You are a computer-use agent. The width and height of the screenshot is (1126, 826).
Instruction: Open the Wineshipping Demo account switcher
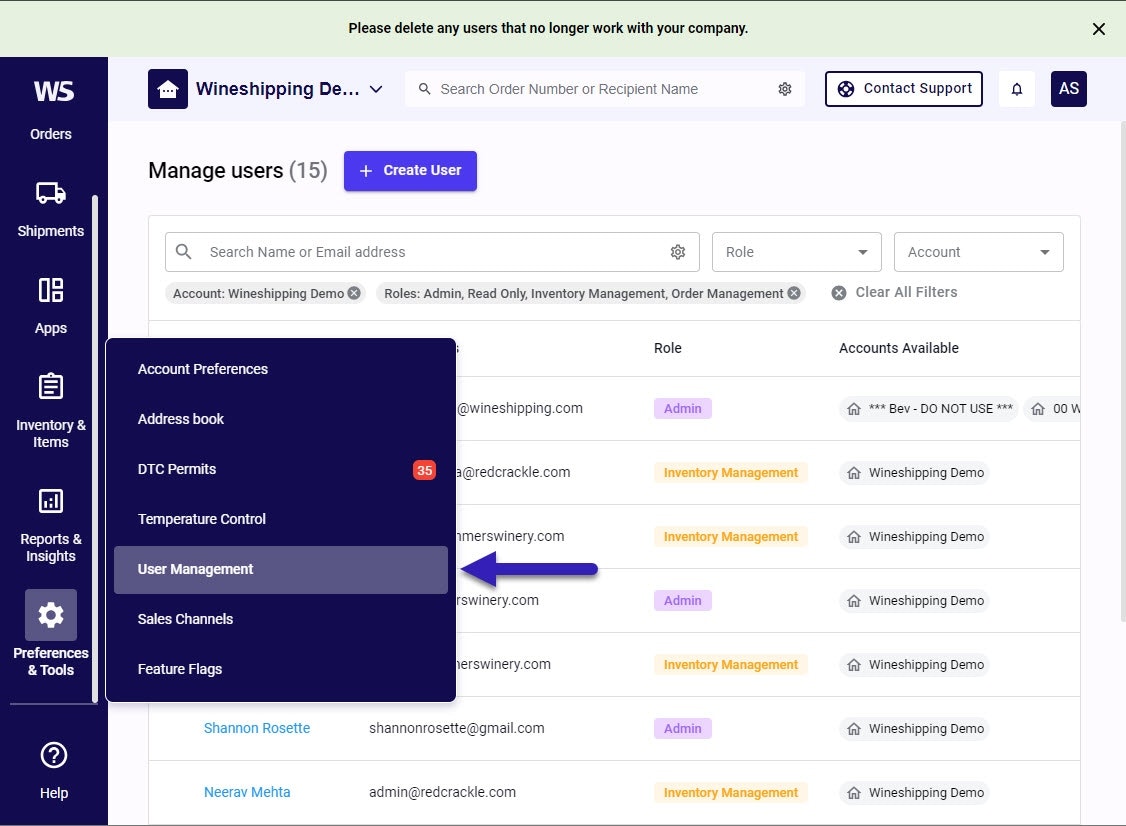pyautogui.click(x=266, y=89)
